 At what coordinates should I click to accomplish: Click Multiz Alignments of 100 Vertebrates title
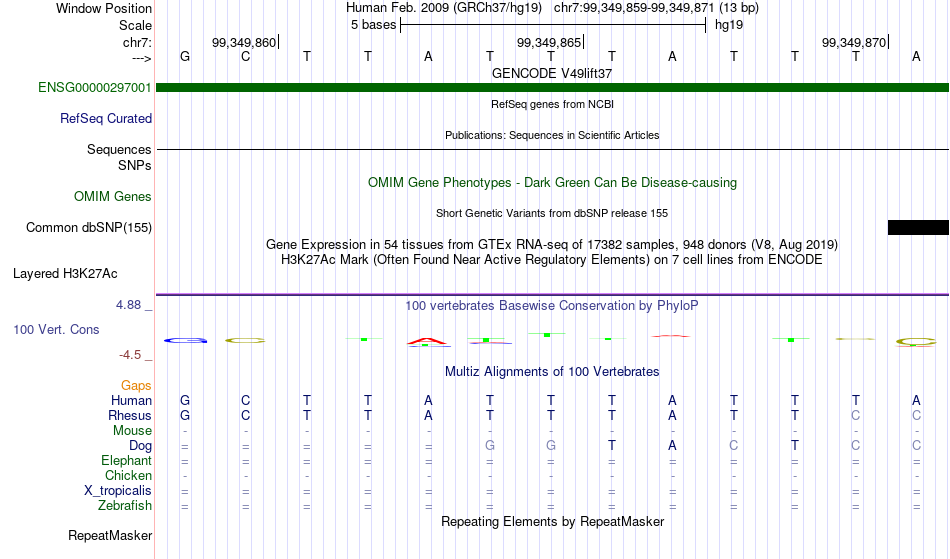(552, 372)
